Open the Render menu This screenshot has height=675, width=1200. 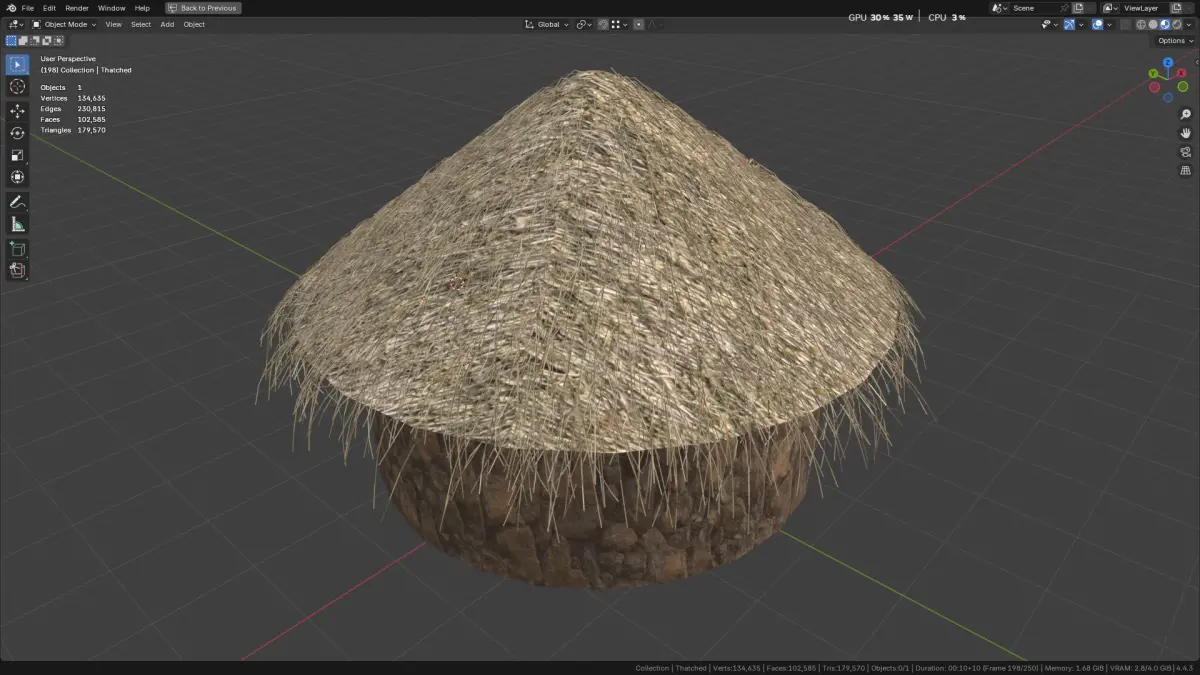[77, 8]
